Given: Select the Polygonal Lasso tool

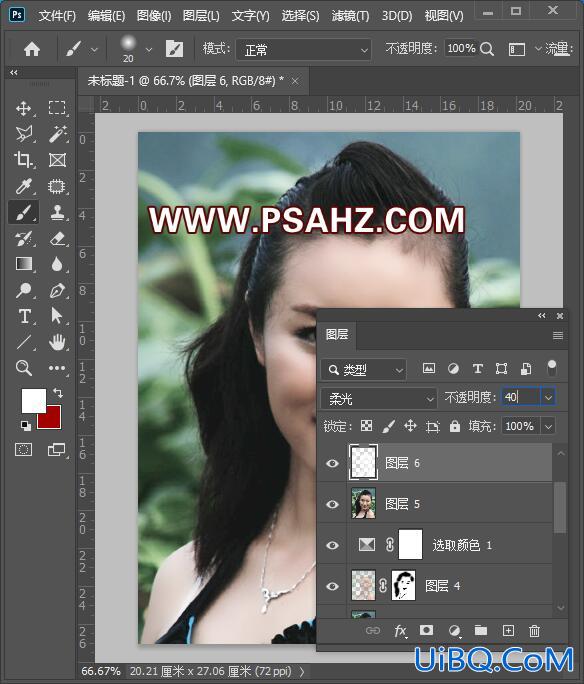Looking at the screenshot, I should click(x=23, y=134).
